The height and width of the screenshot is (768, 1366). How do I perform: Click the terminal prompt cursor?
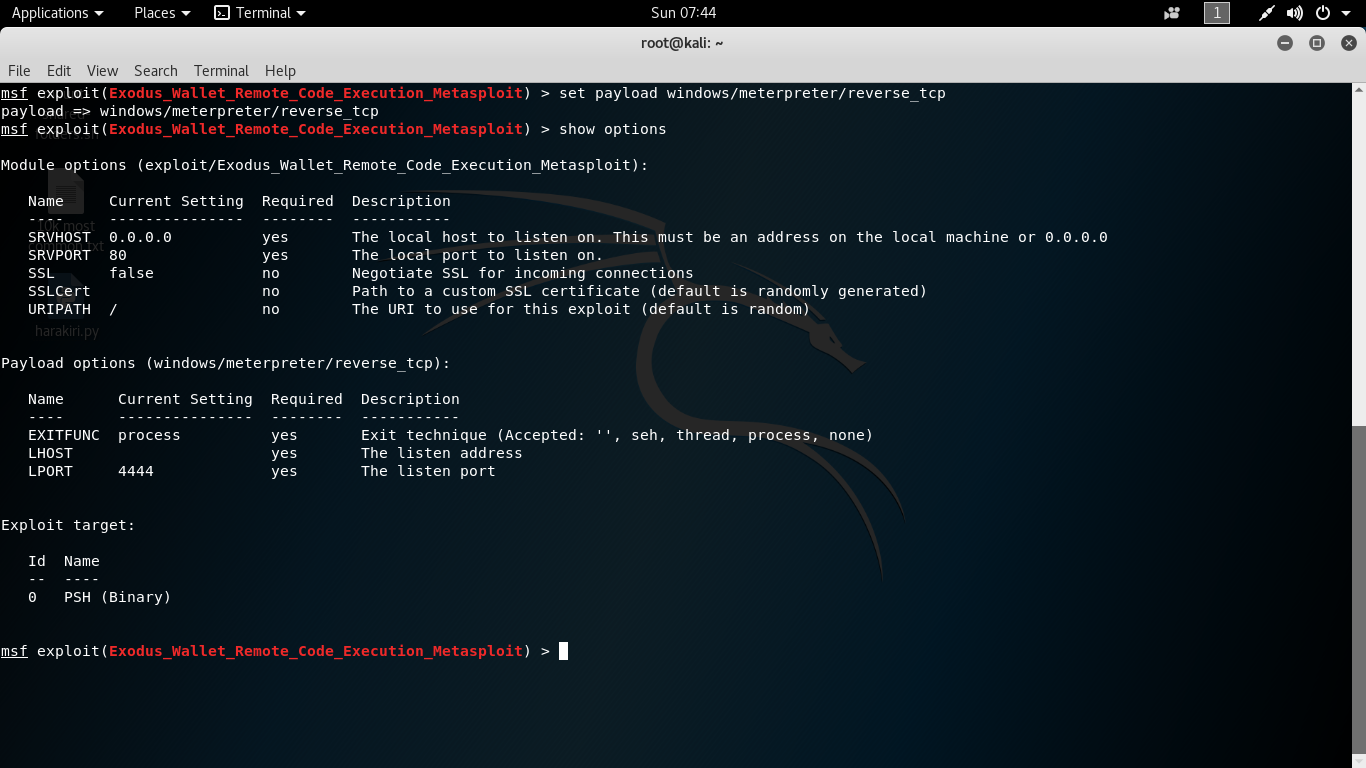563,651
